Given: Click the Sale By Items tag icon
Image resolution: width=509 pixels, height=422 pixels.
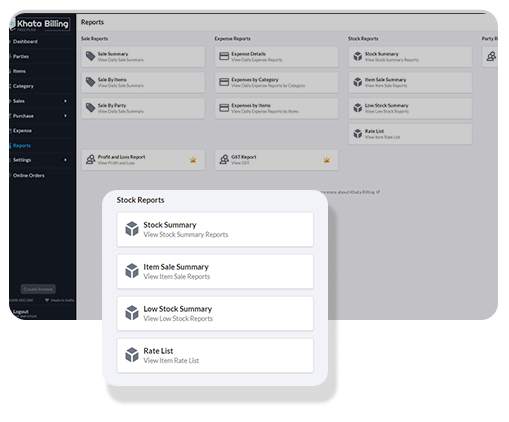Looking at the screenshot, I should pyautogui.click(x=90, y=82).
